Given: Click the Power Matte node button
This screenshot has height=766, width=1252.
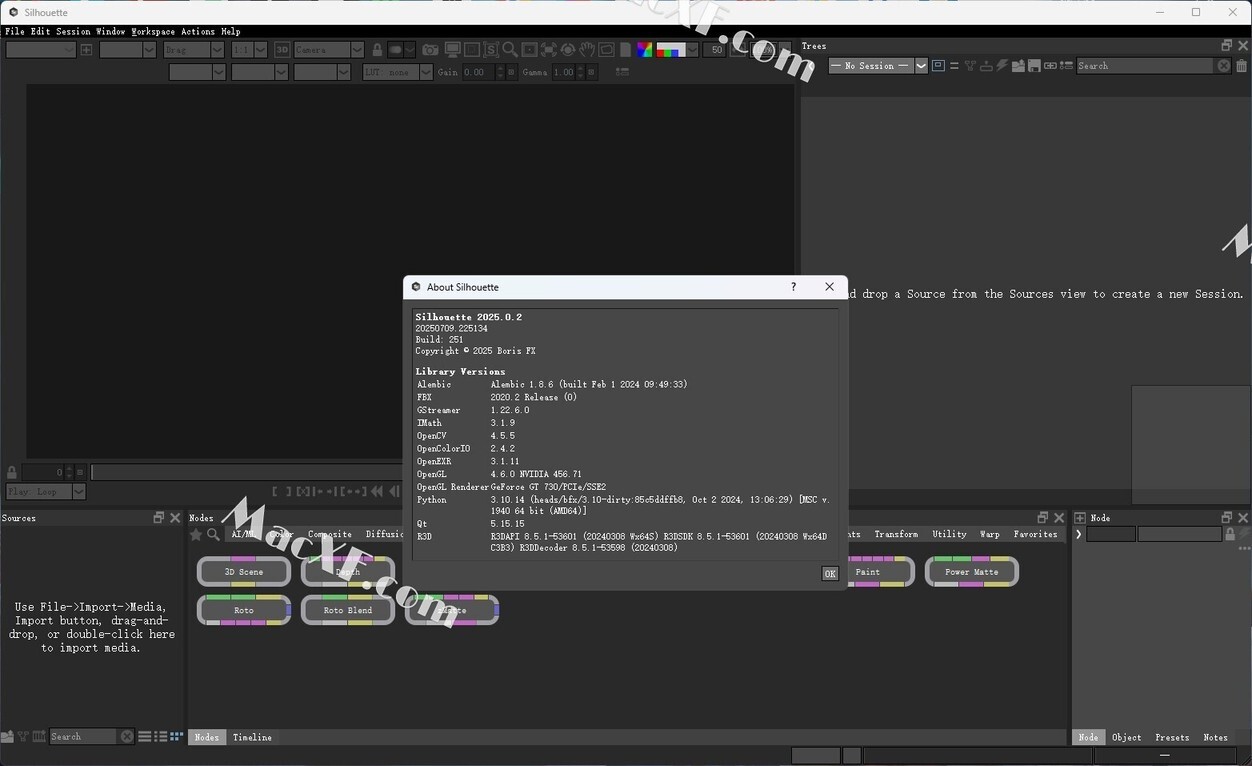Looking at the screenshot, I should [x=972, y=572].
